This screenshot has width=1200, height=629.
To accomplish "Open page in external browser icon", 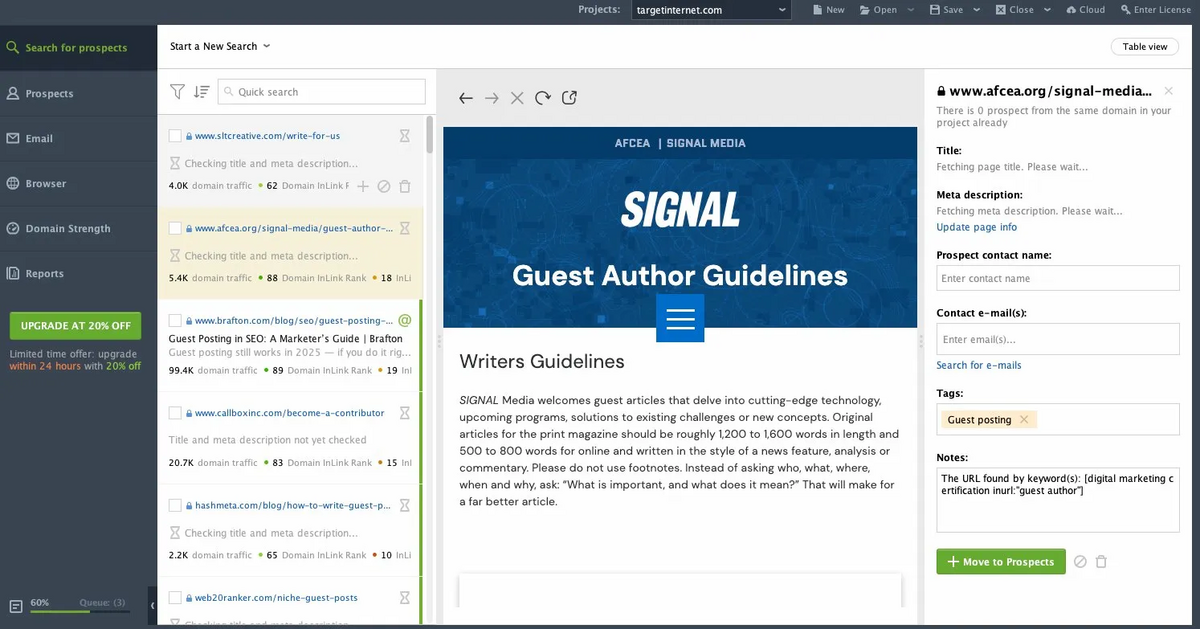I will [x=569, y=98].
